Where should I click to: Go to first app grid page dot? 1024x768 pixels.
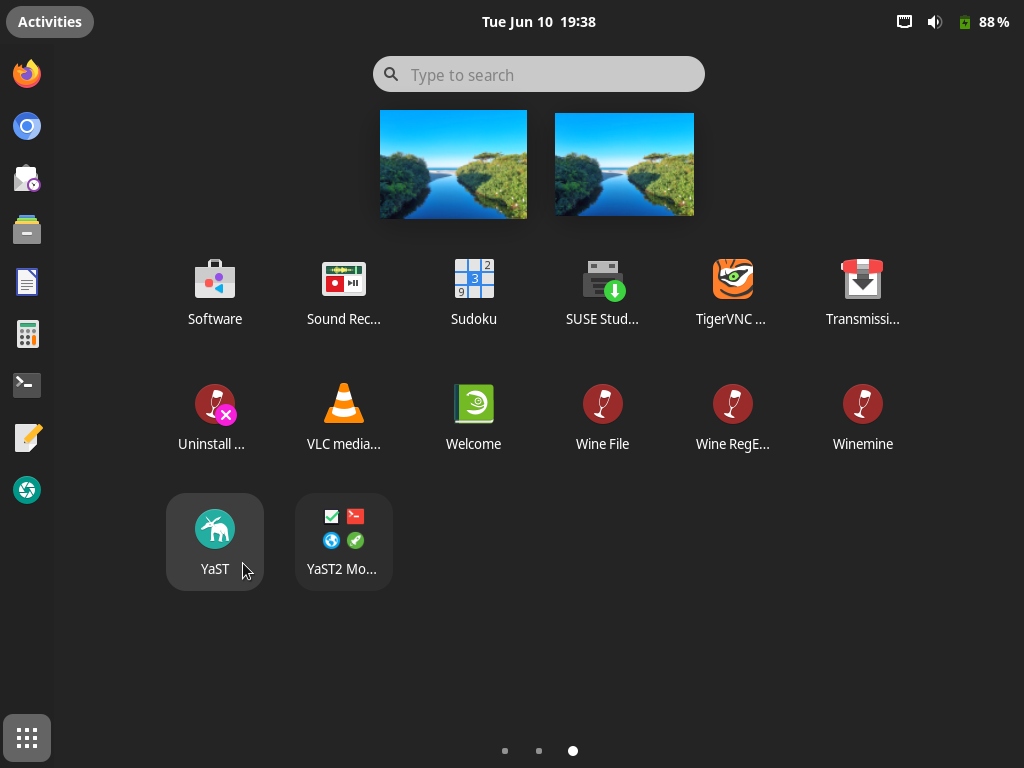505,751
